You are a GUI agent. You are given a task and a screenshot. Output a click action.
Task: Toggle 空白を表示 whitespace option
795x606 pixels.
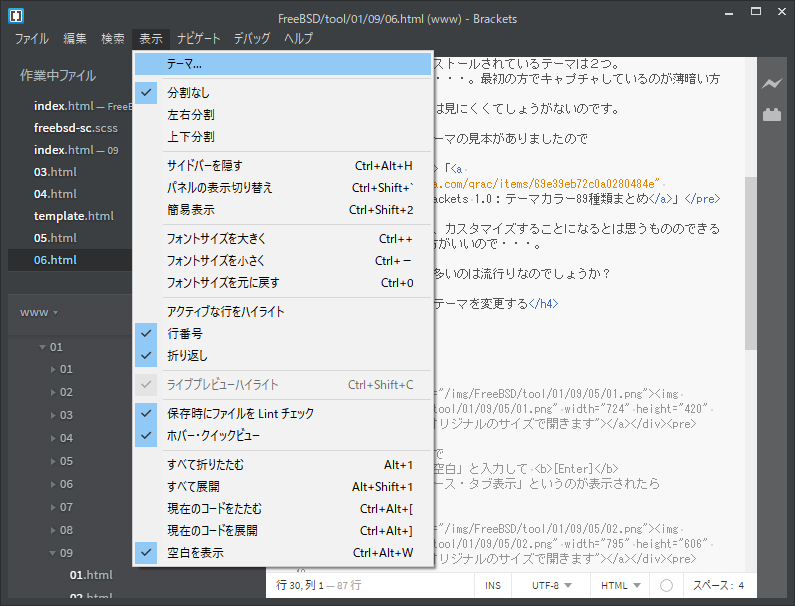283,553
